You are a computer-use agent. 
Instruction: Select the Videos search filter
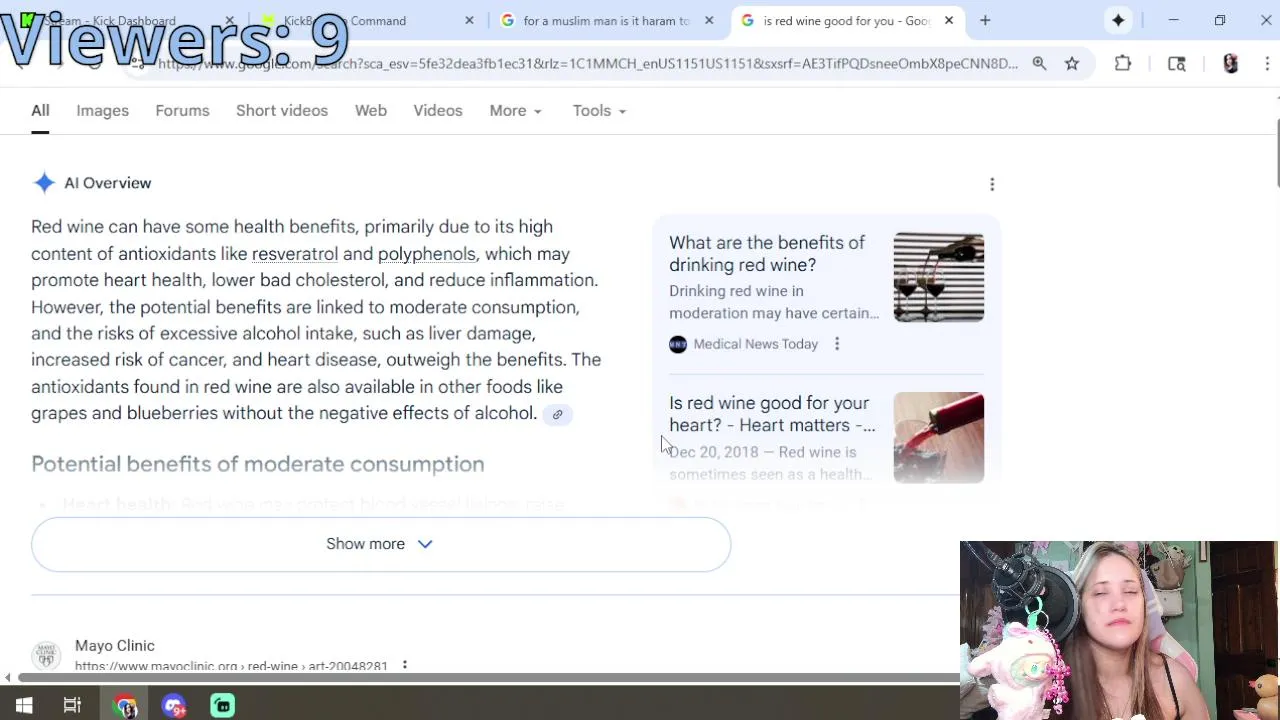[x=438, y=111]
